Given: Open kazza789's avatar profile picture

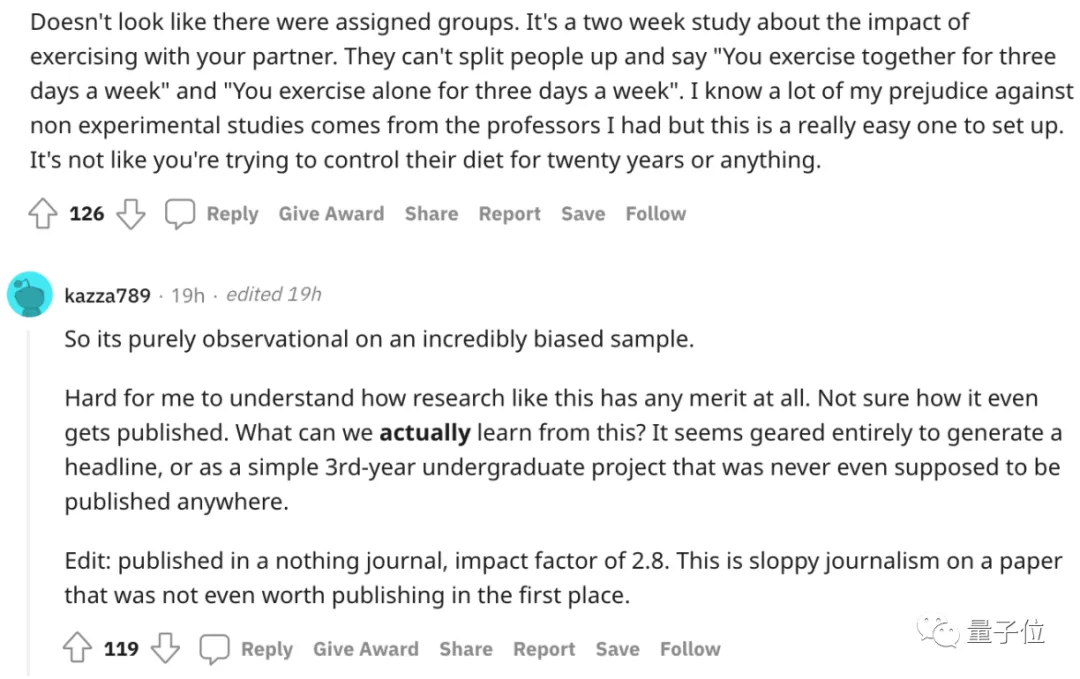Looking at the screenshot, I should click(30, 295).
